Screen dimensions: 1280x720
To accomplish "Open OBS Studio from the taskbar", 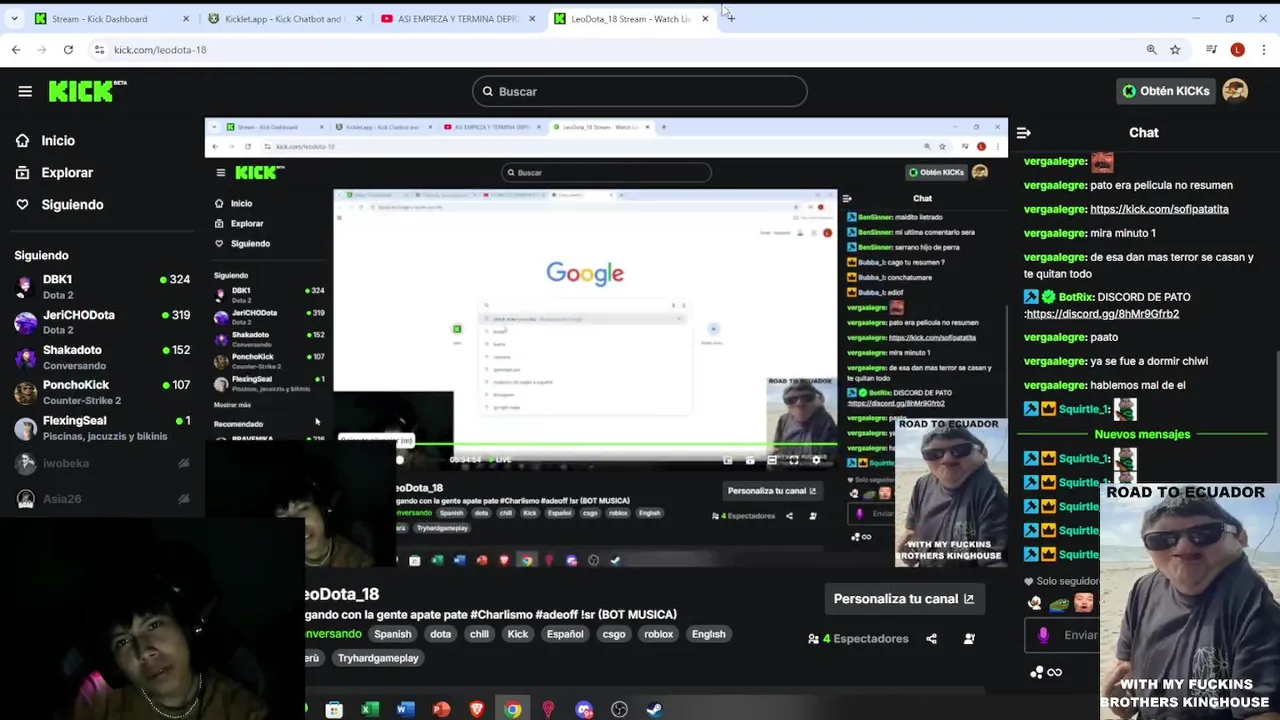I will 619,710.
